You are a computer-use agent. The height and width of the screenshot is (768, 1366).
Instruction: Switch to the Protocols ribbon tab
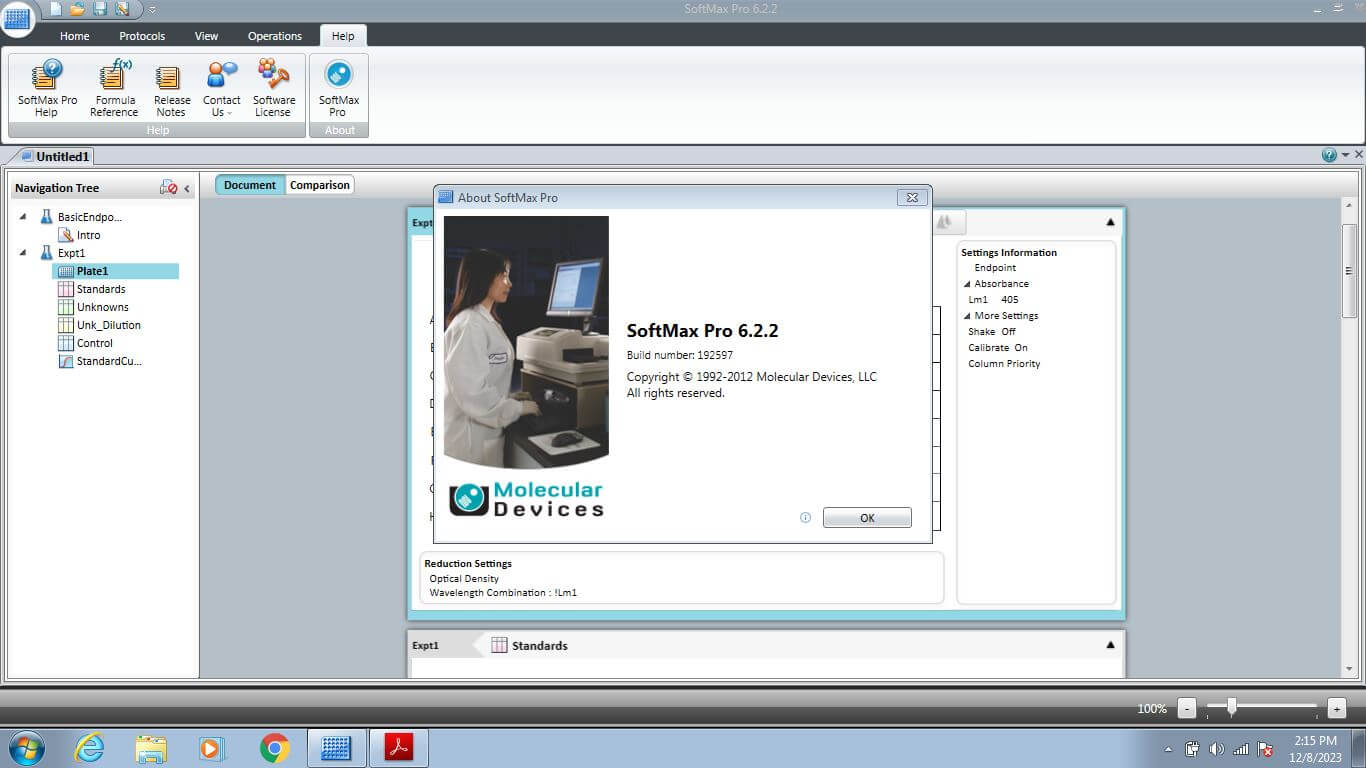pos(142,36)
